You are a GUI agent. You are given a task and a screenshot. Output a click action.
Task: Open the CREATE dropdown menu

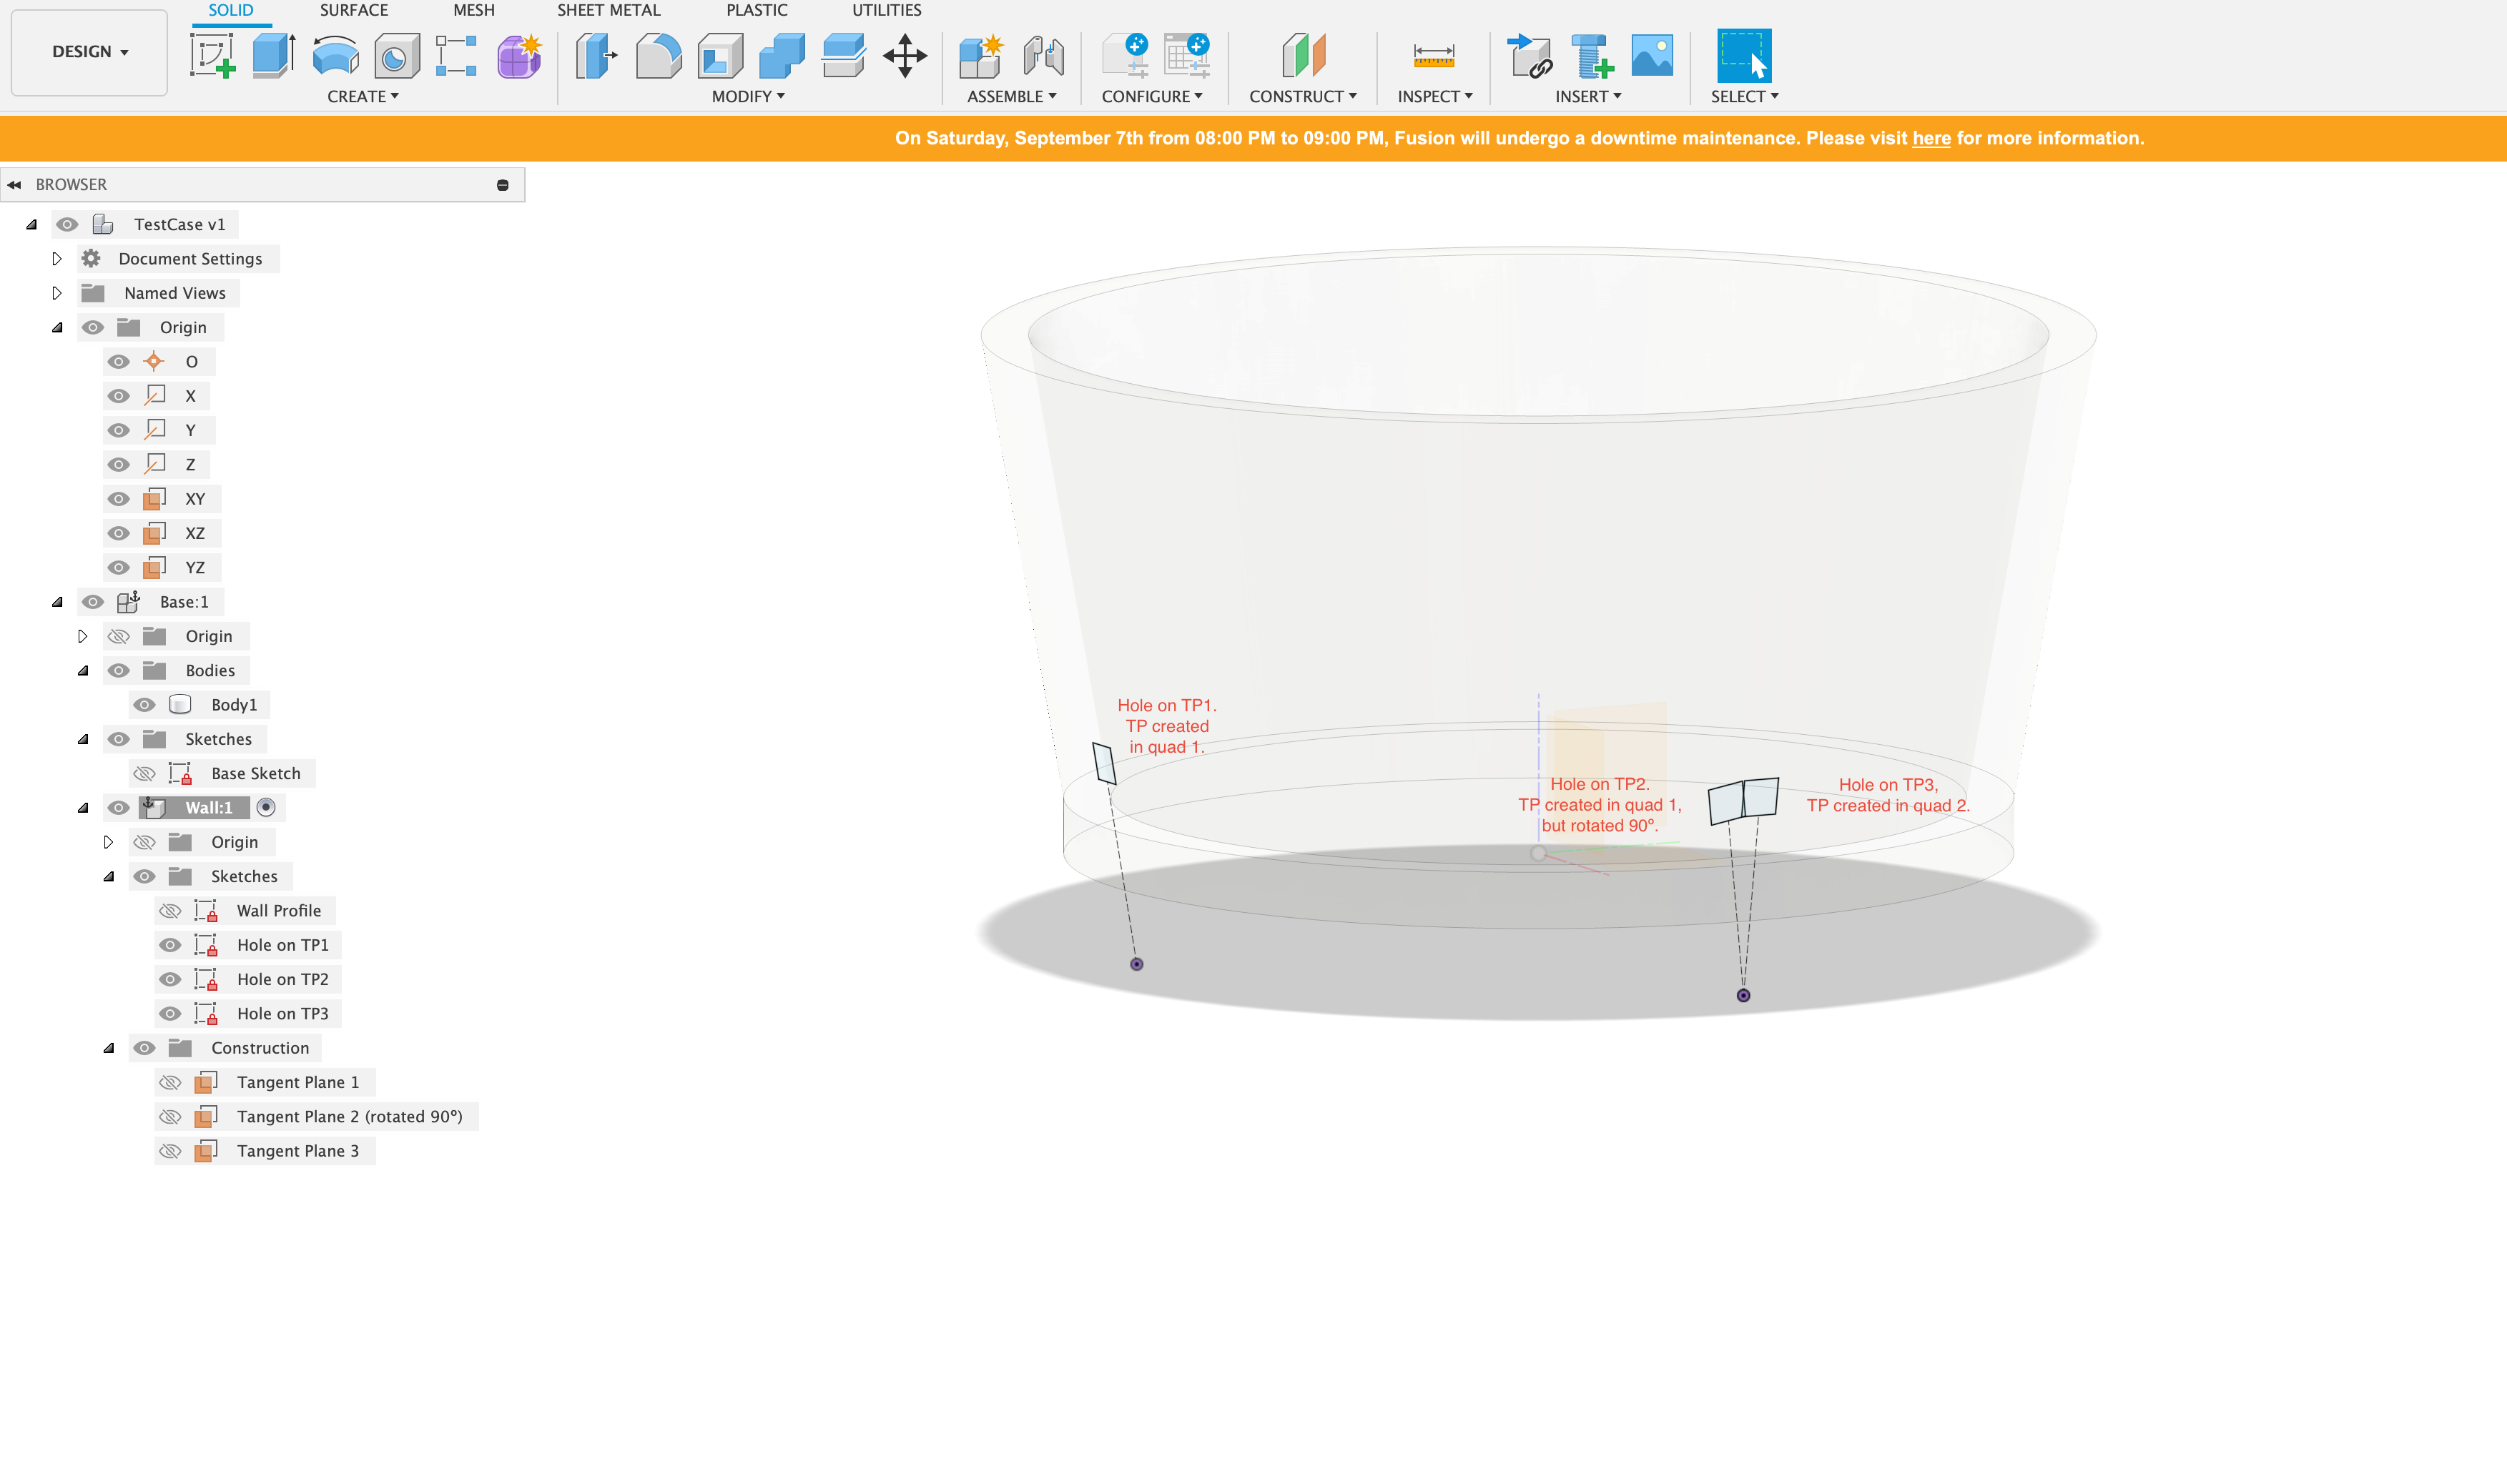pos(363,97)
